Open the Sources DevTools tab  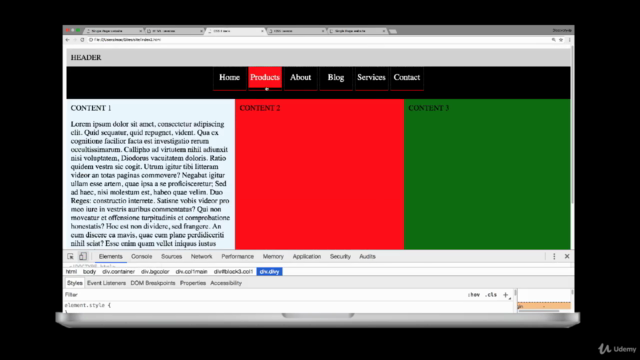tap(171, 256)
